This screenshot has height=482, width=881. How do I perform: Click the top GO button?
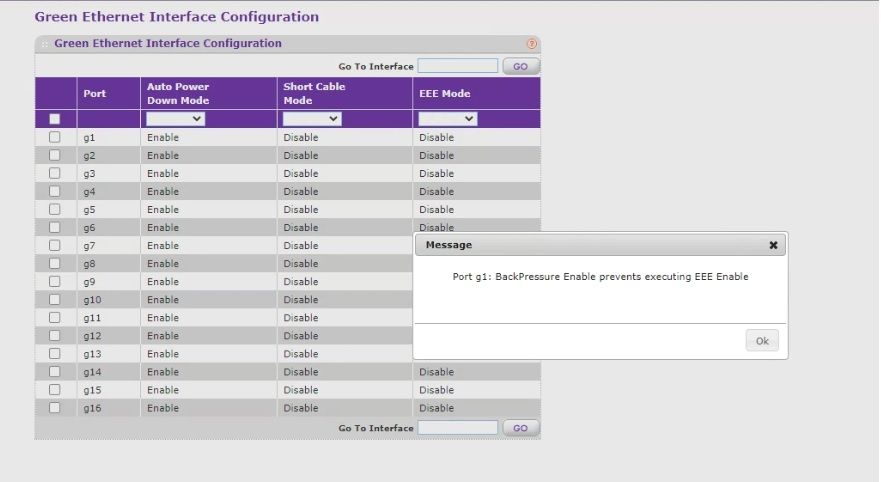(521, 66)
